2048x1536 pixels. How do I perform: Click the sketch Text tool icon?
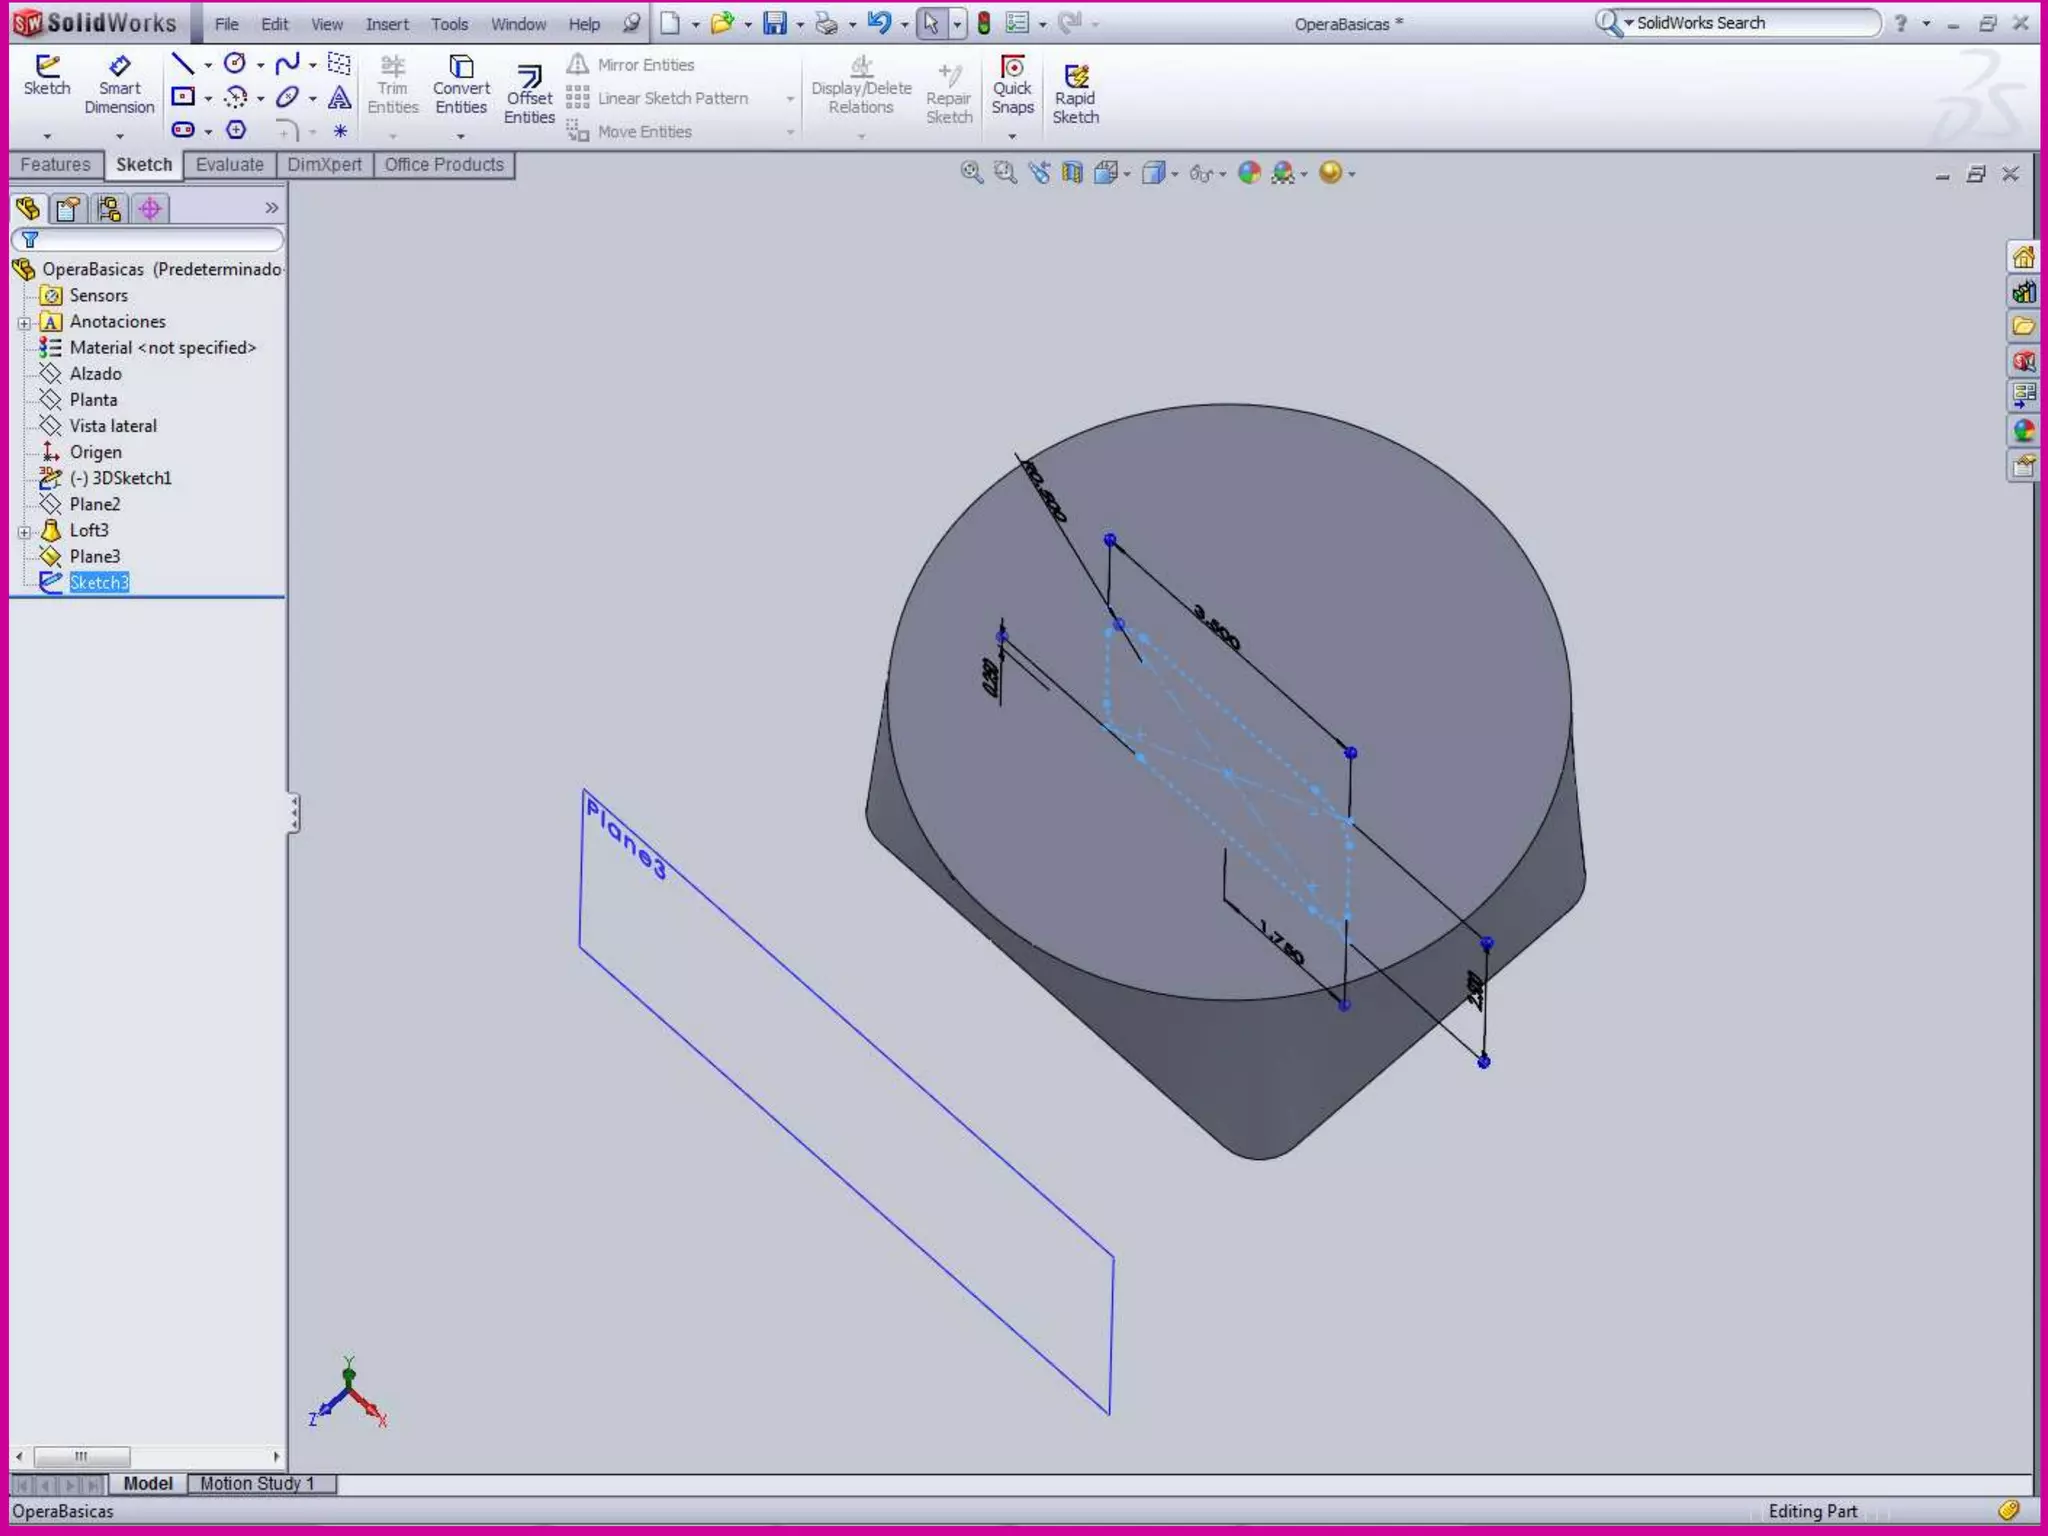click(x=340, y=97)
